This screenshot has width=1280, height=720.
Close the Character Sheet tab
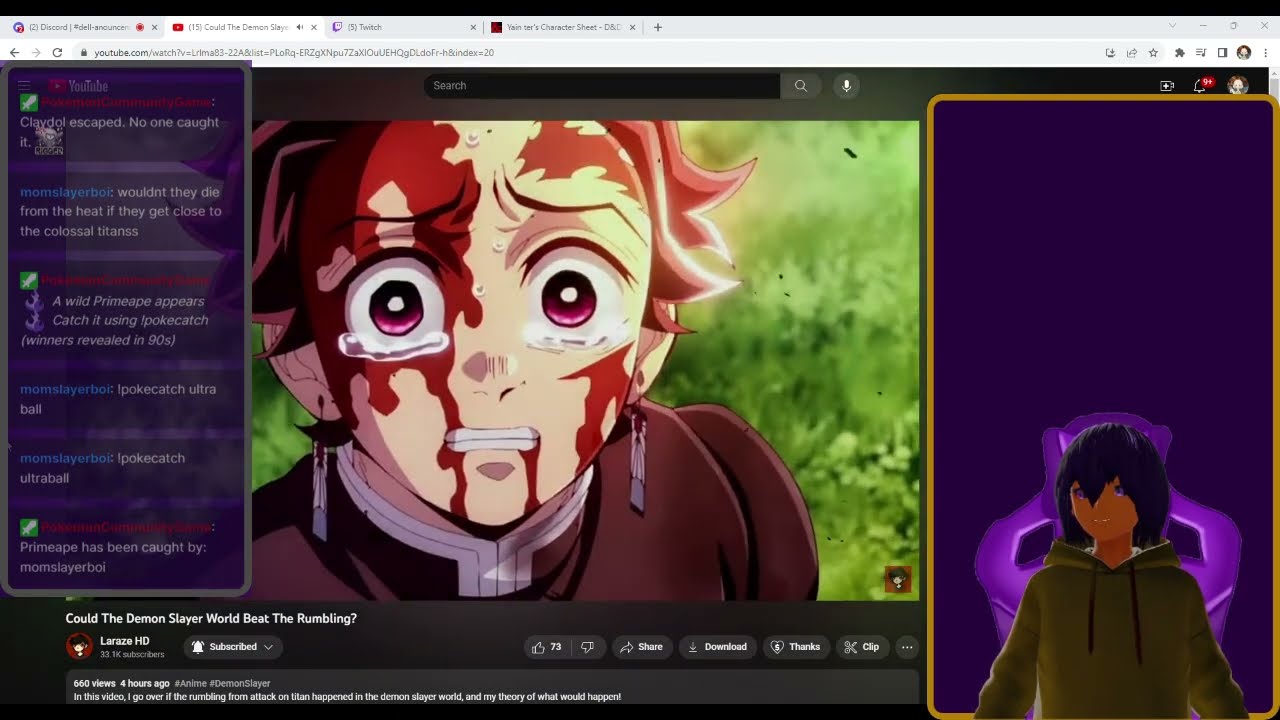point(633,27)
